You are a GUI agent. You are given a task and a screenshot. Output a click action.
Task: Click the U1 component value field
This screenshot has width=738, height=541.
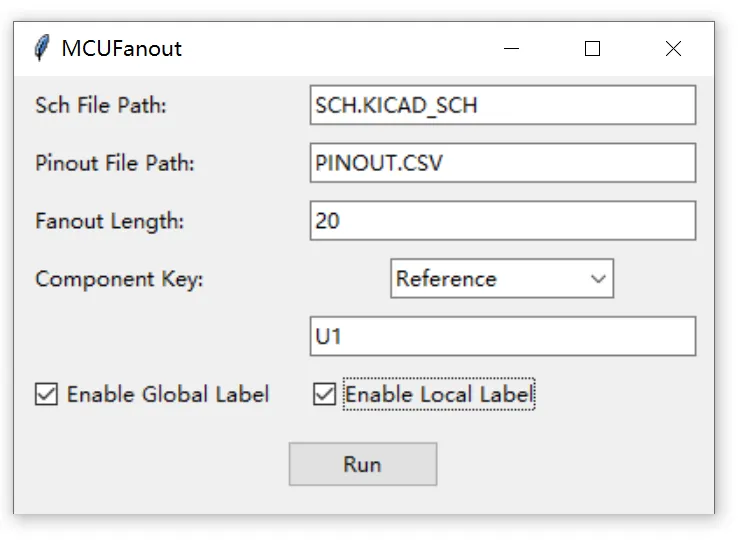[x=503, y=336]
